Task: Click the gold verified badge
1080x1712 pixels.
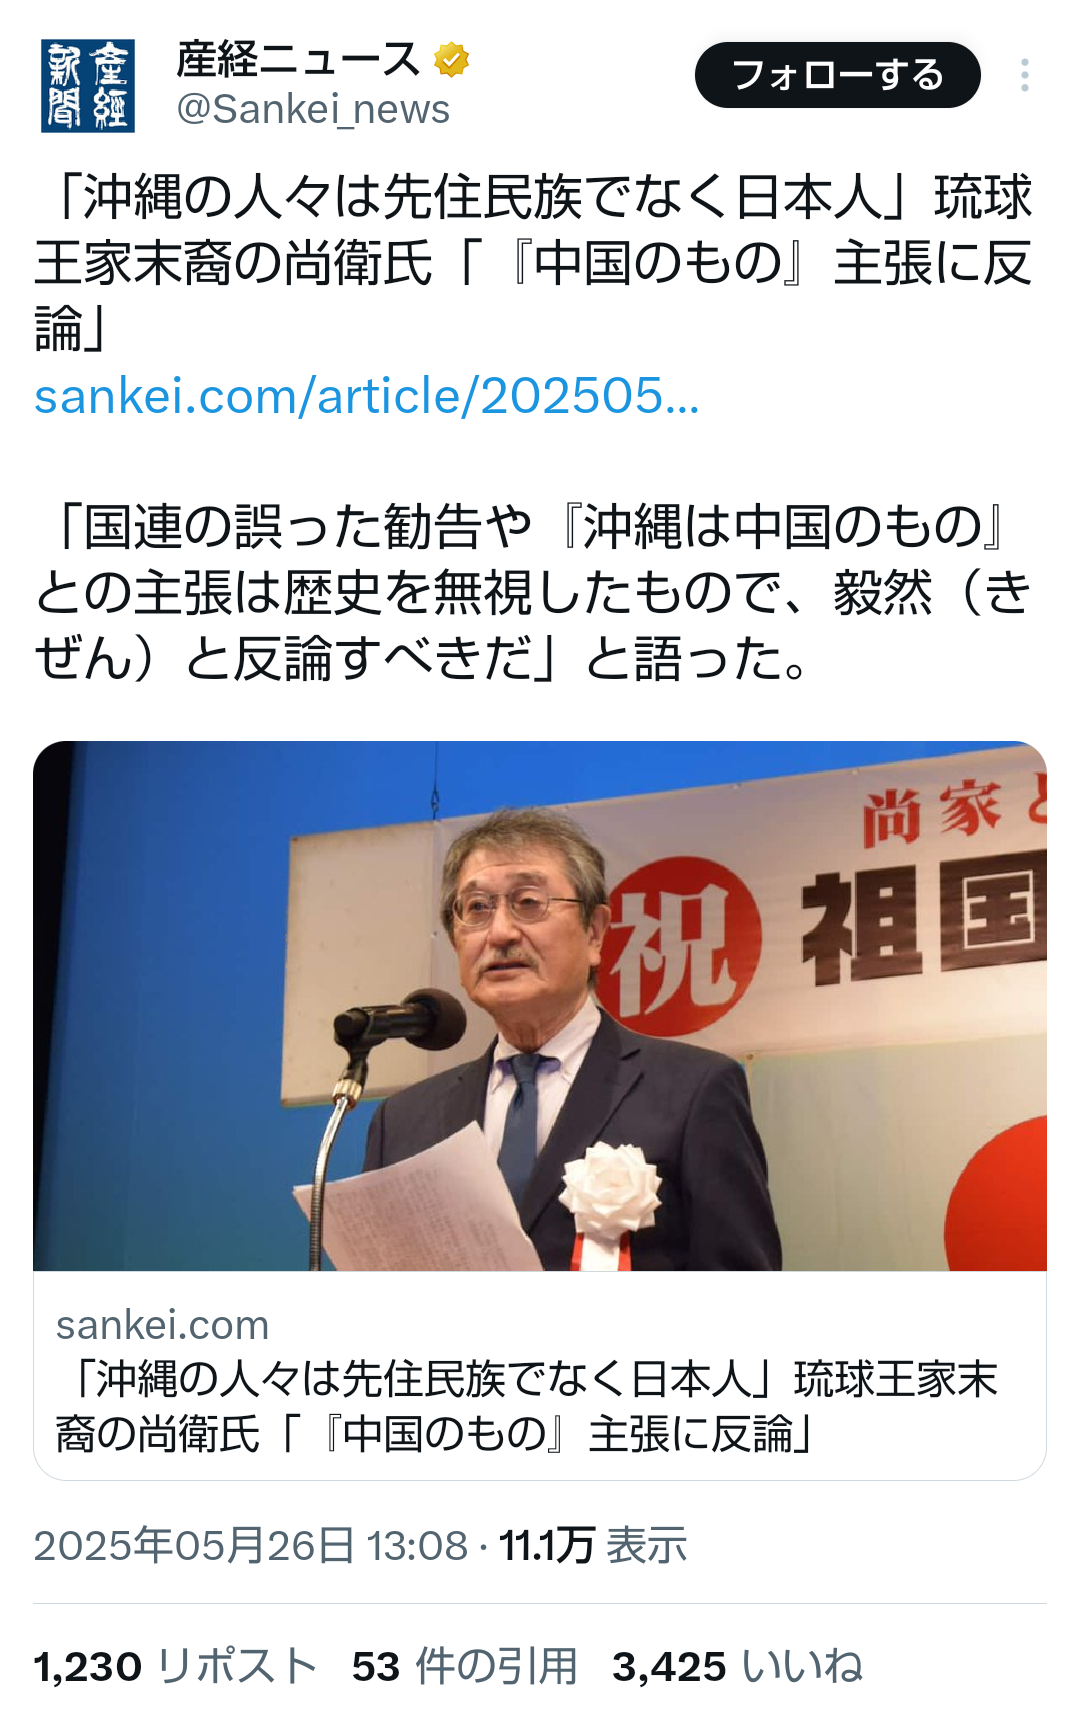Action: pos(451,60)
